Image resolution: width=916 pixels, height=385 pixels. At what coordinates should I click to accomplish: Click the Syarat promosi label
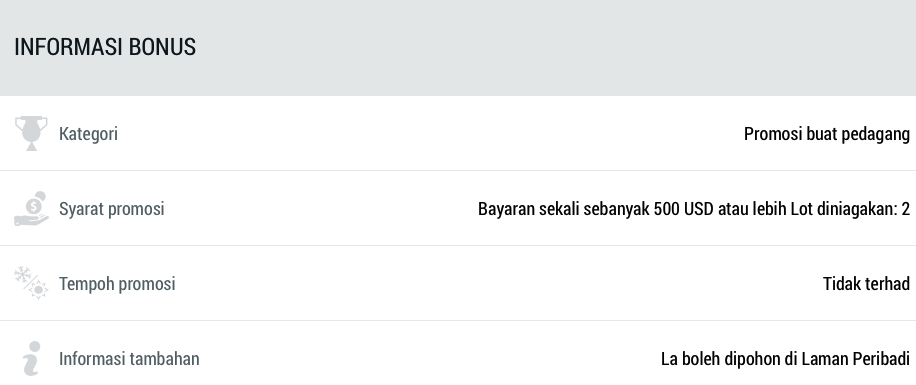112,209
